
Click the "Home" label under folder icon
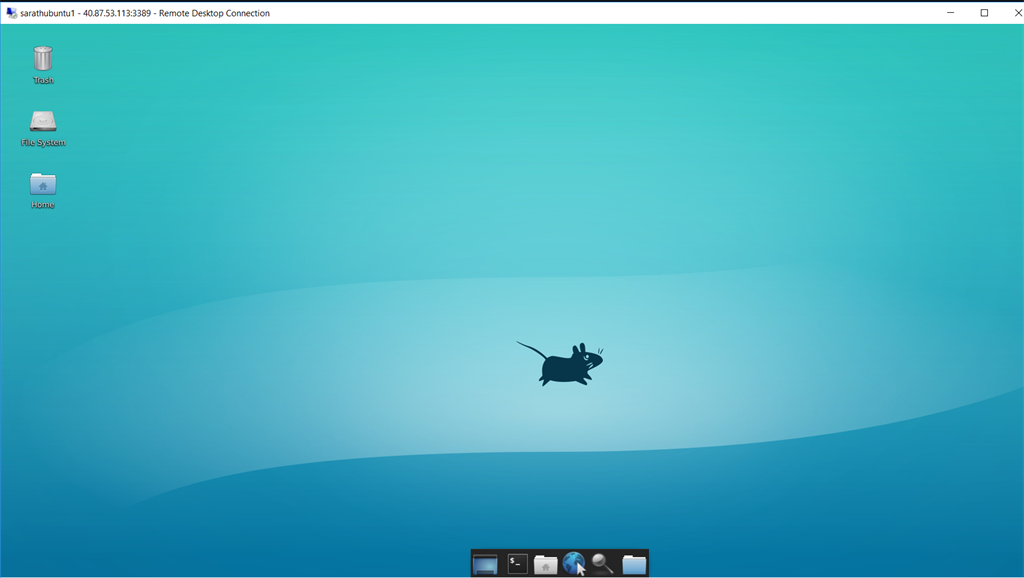coord(43,204)
